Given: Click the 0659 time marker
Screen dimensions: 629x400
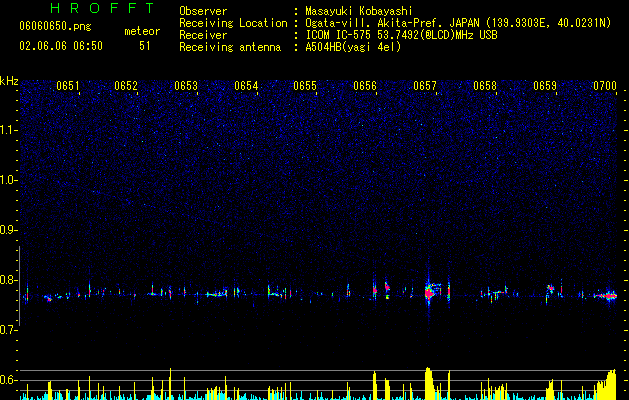Looking at the screenshot, I should [545, 86].
